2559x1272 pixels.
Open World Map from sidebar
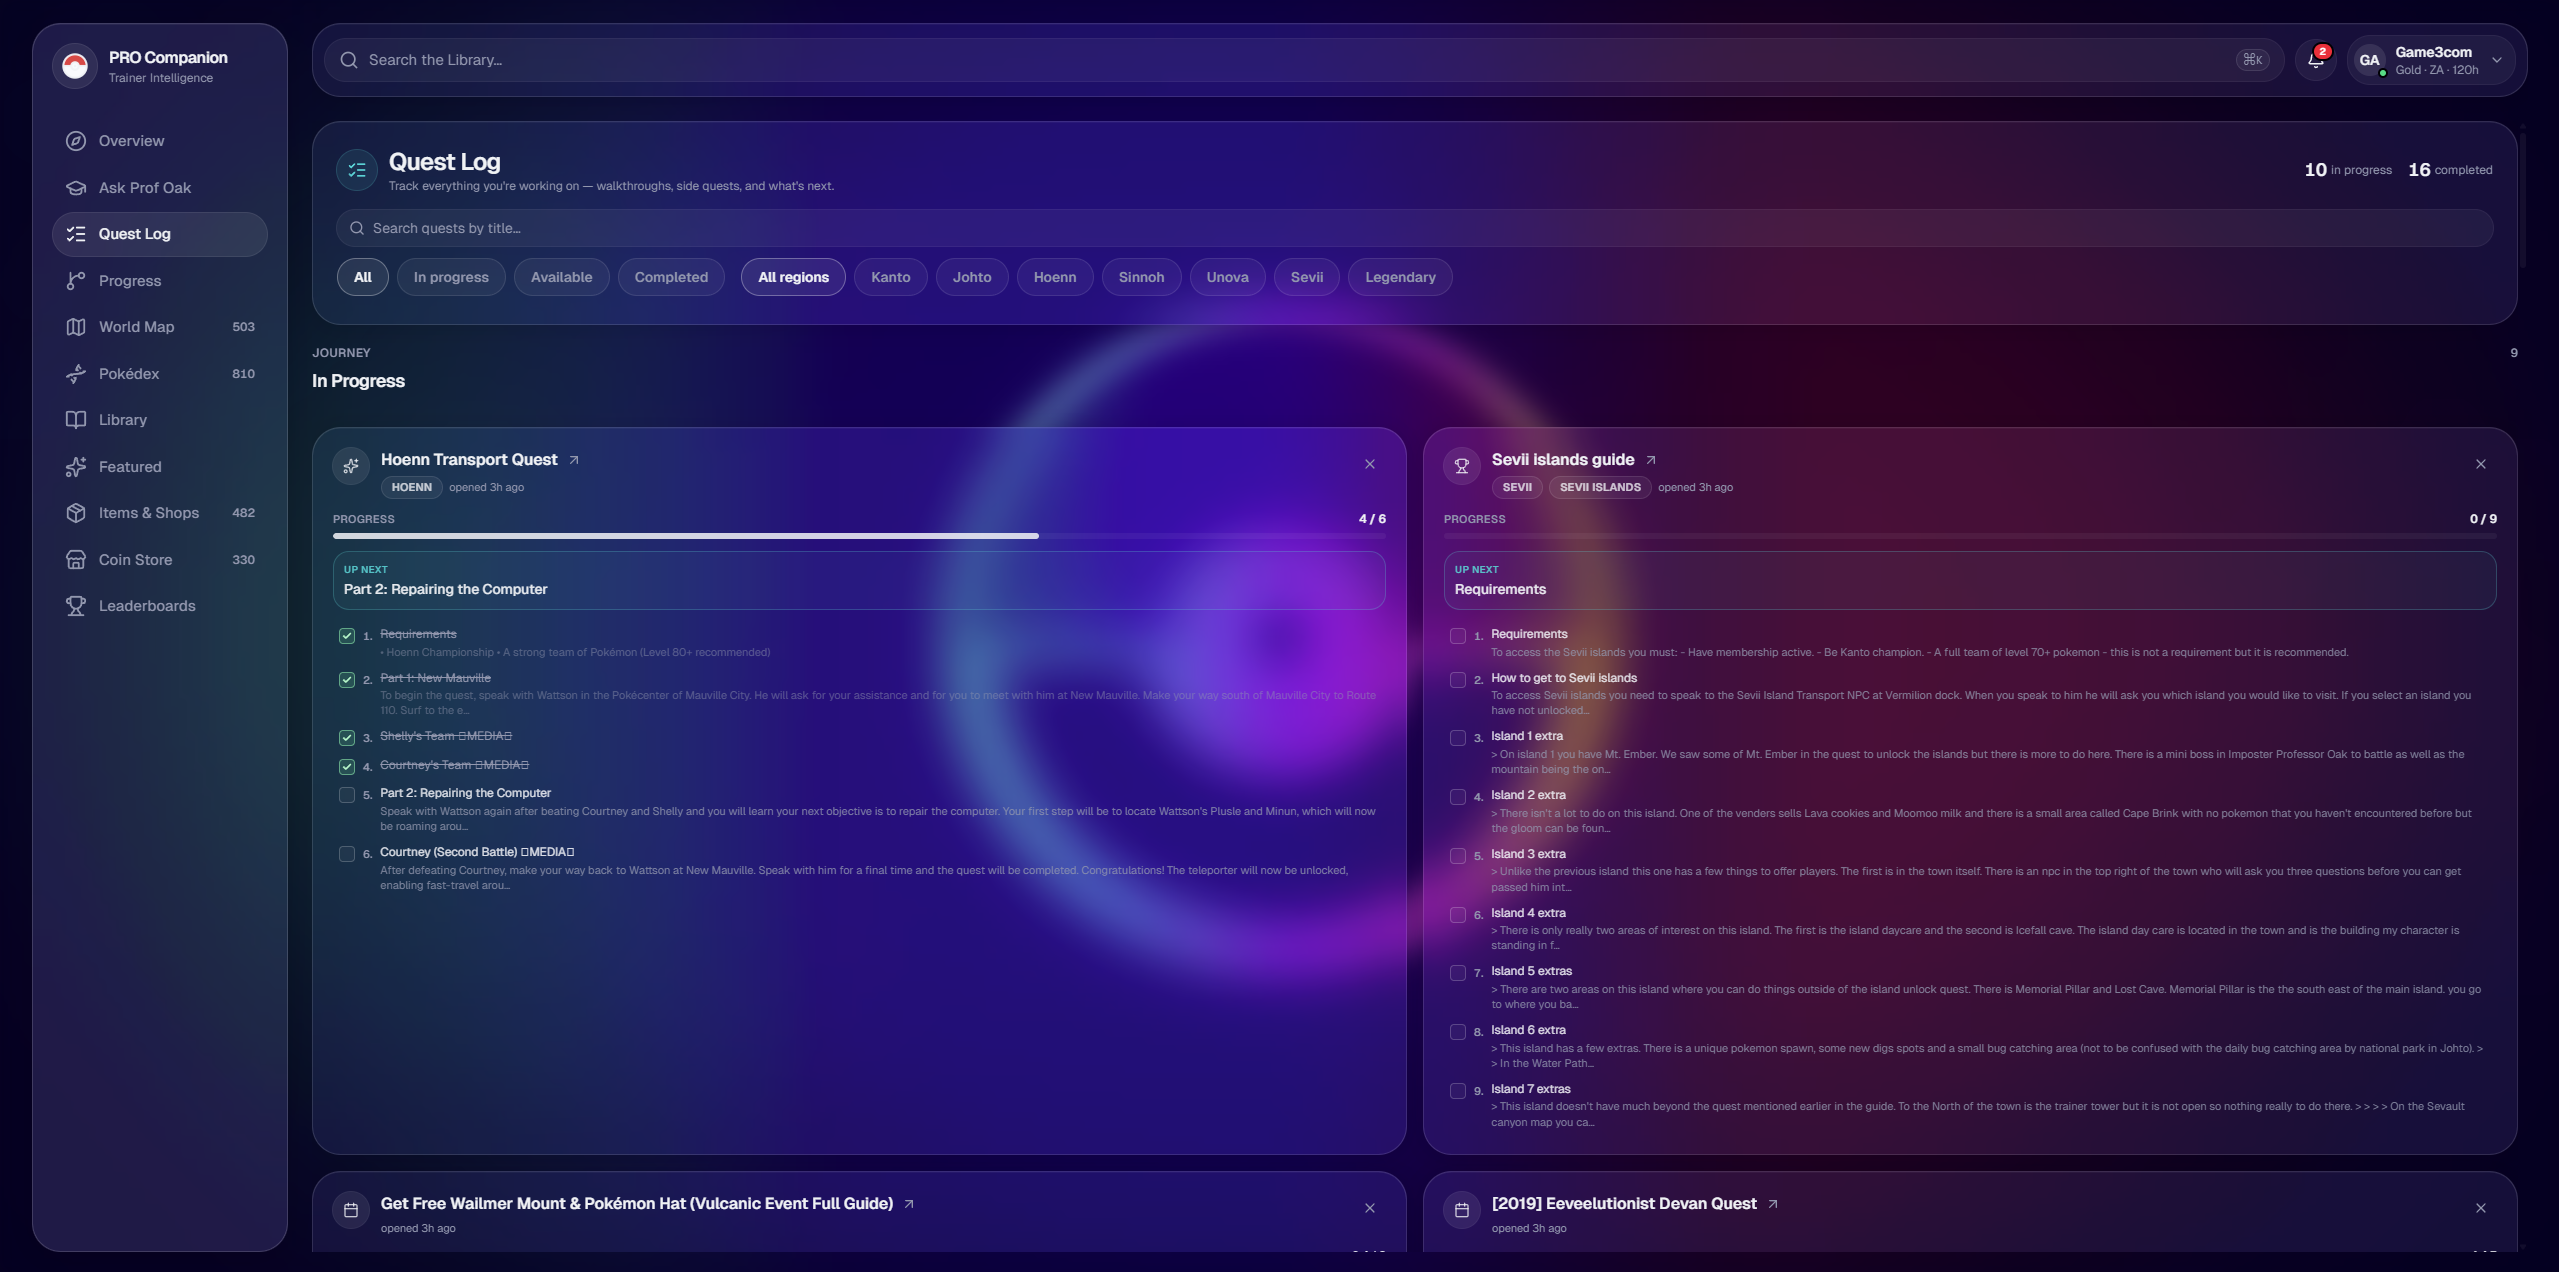click(136, 327)
